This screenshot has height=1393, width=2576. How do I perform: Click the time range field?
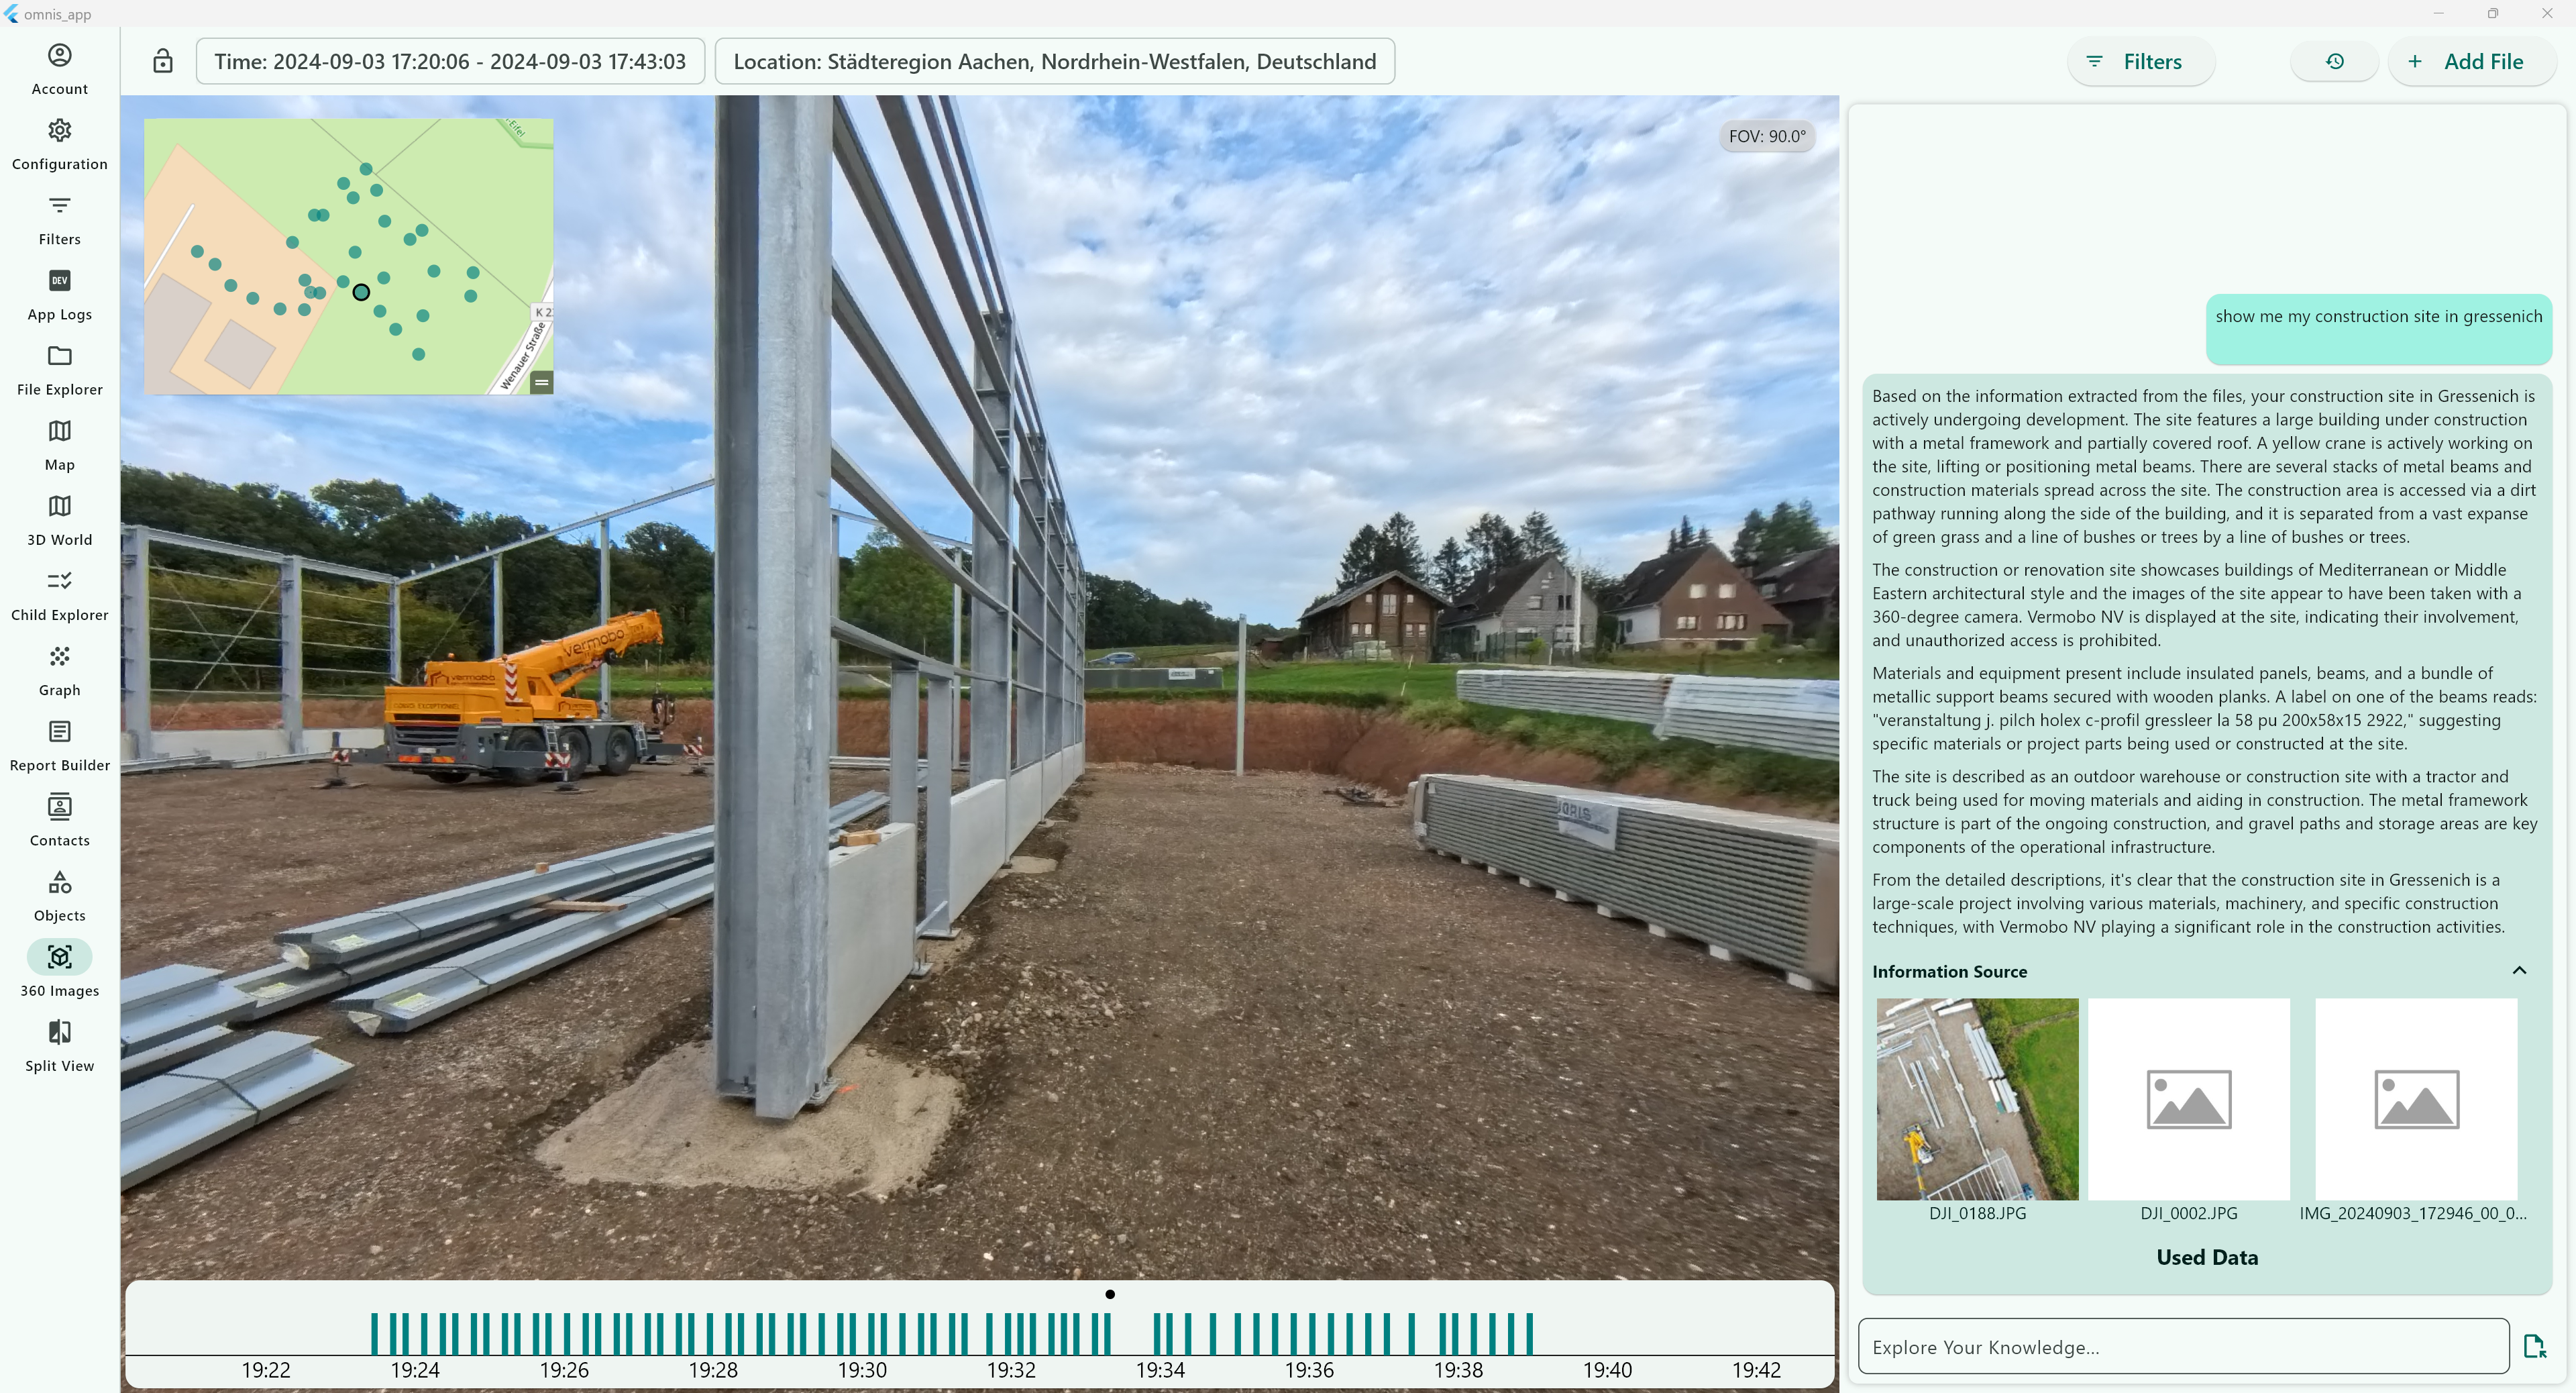pyautogui.click(x=450, y=61)
